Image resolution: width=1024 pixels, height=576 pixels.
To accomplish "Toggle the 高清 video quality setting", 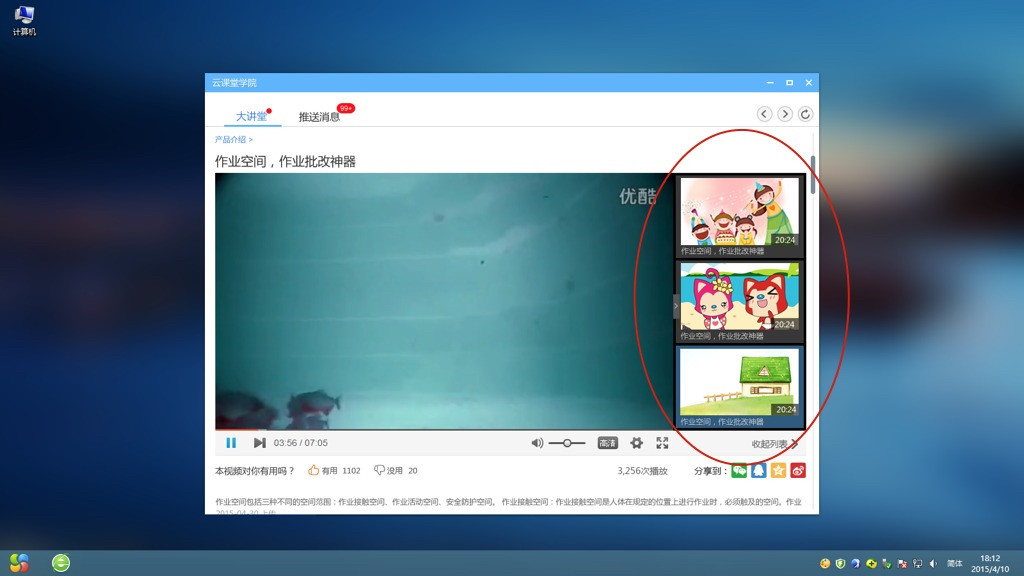I will 607,443.
